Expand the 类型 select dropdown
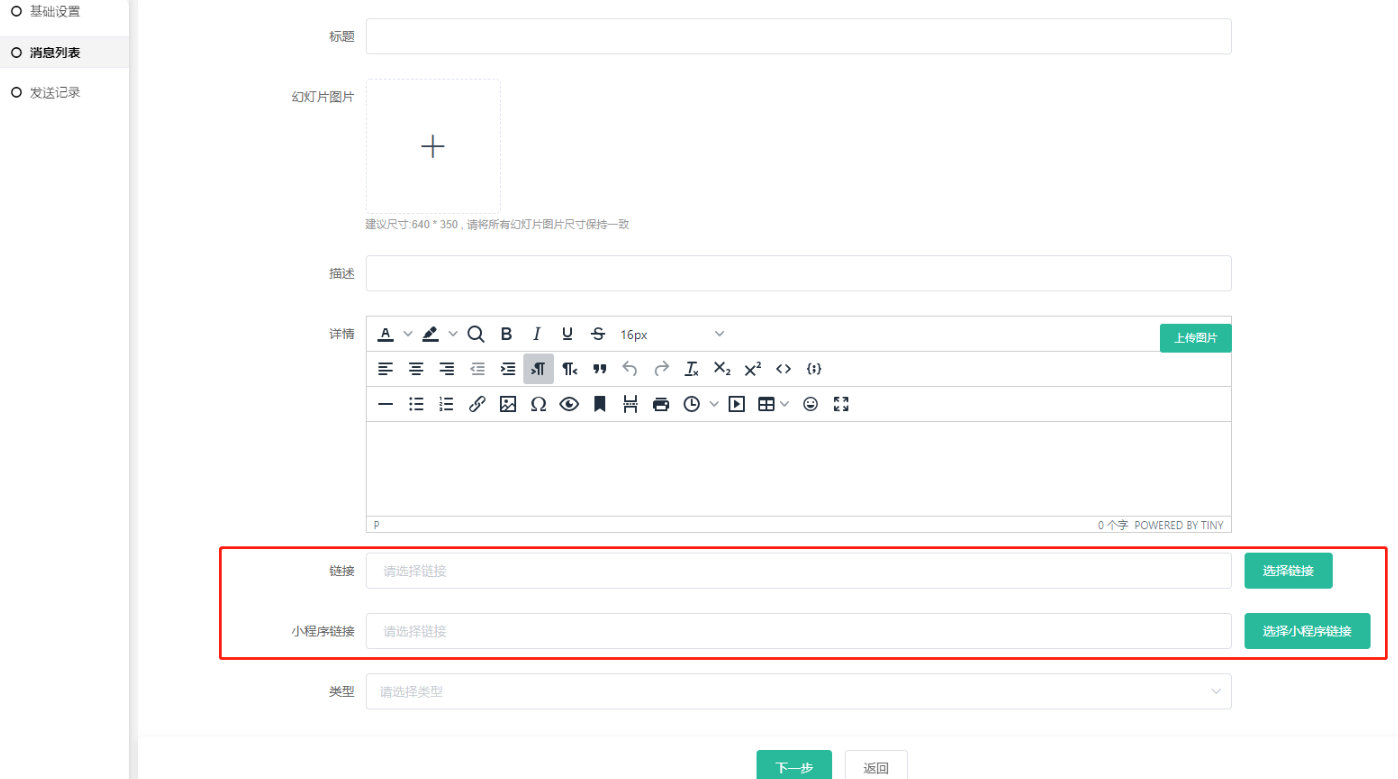 (x=798, y=691)
